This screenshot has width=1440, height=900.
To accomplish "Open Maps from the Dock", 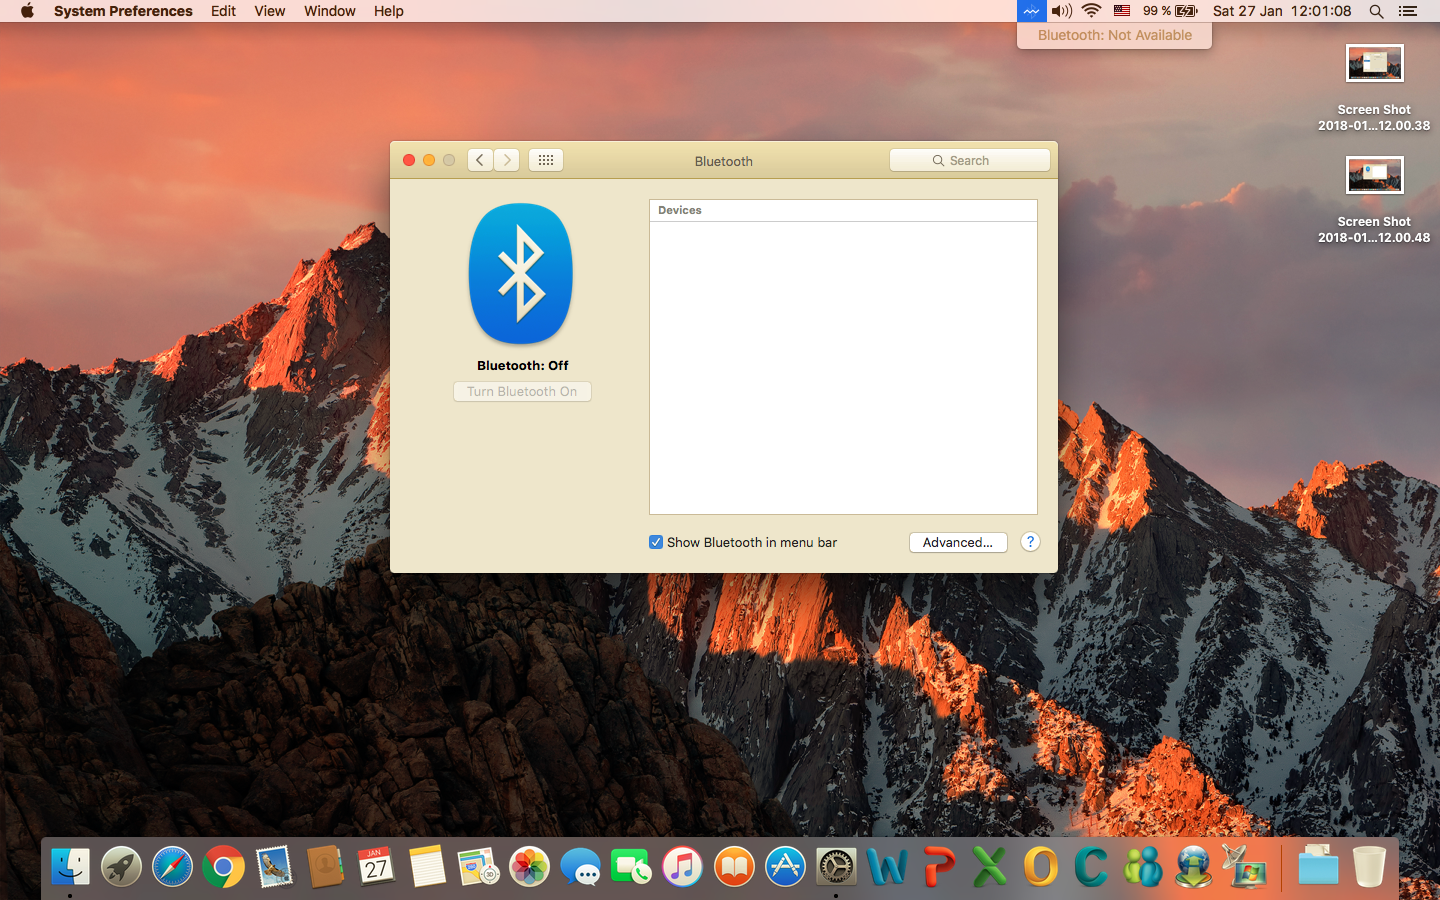I will tap(478, 866).
